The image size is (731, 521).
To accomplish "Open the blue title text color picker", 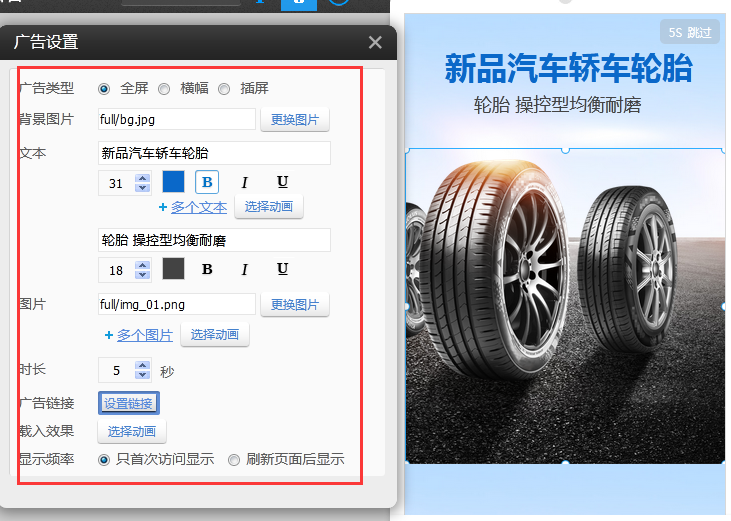I will [174, 182].
